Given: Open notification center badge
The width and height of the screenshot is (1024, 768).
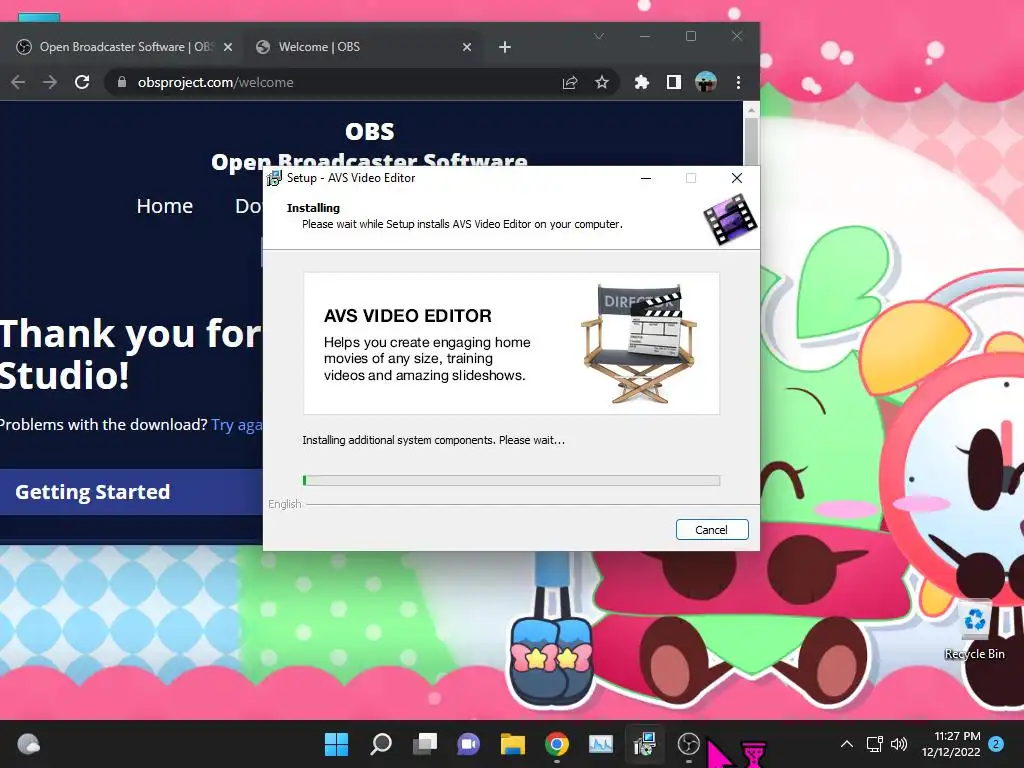Looking at the screenshot, I should (x=996, y=744).
